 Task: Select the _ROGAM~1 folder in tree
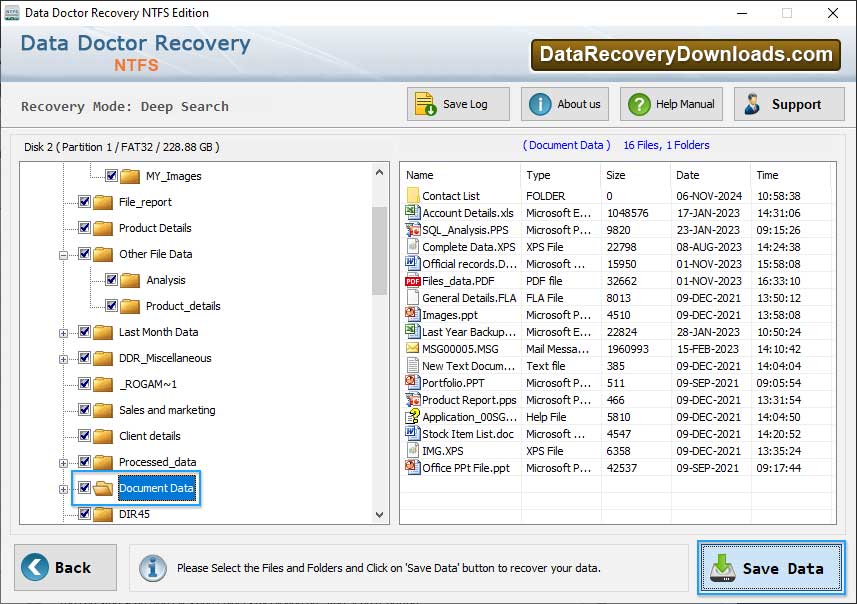pos(148,384)
